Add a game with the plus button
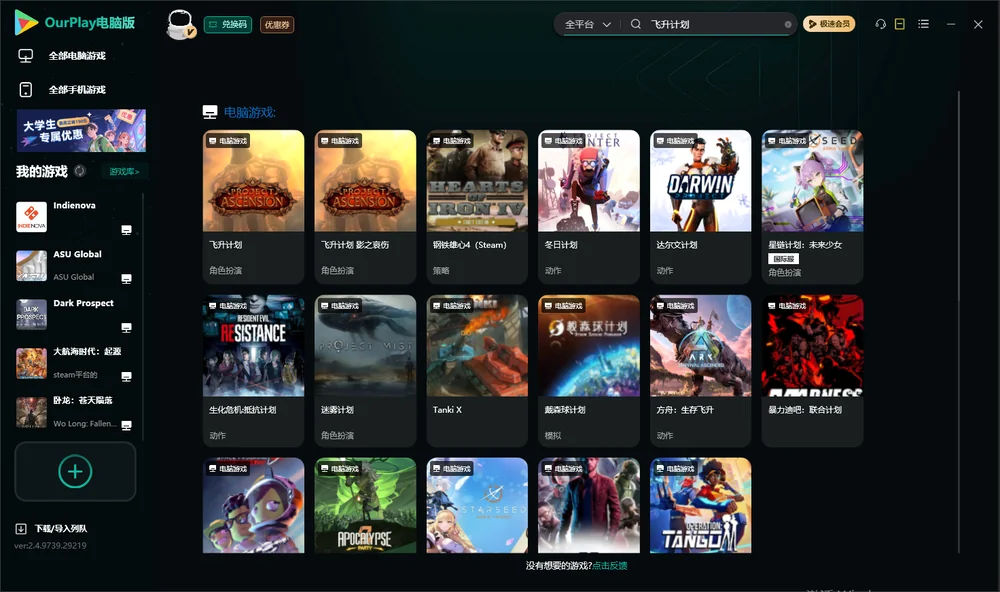The image size is (1000, 592). click(x=75, y=471)
